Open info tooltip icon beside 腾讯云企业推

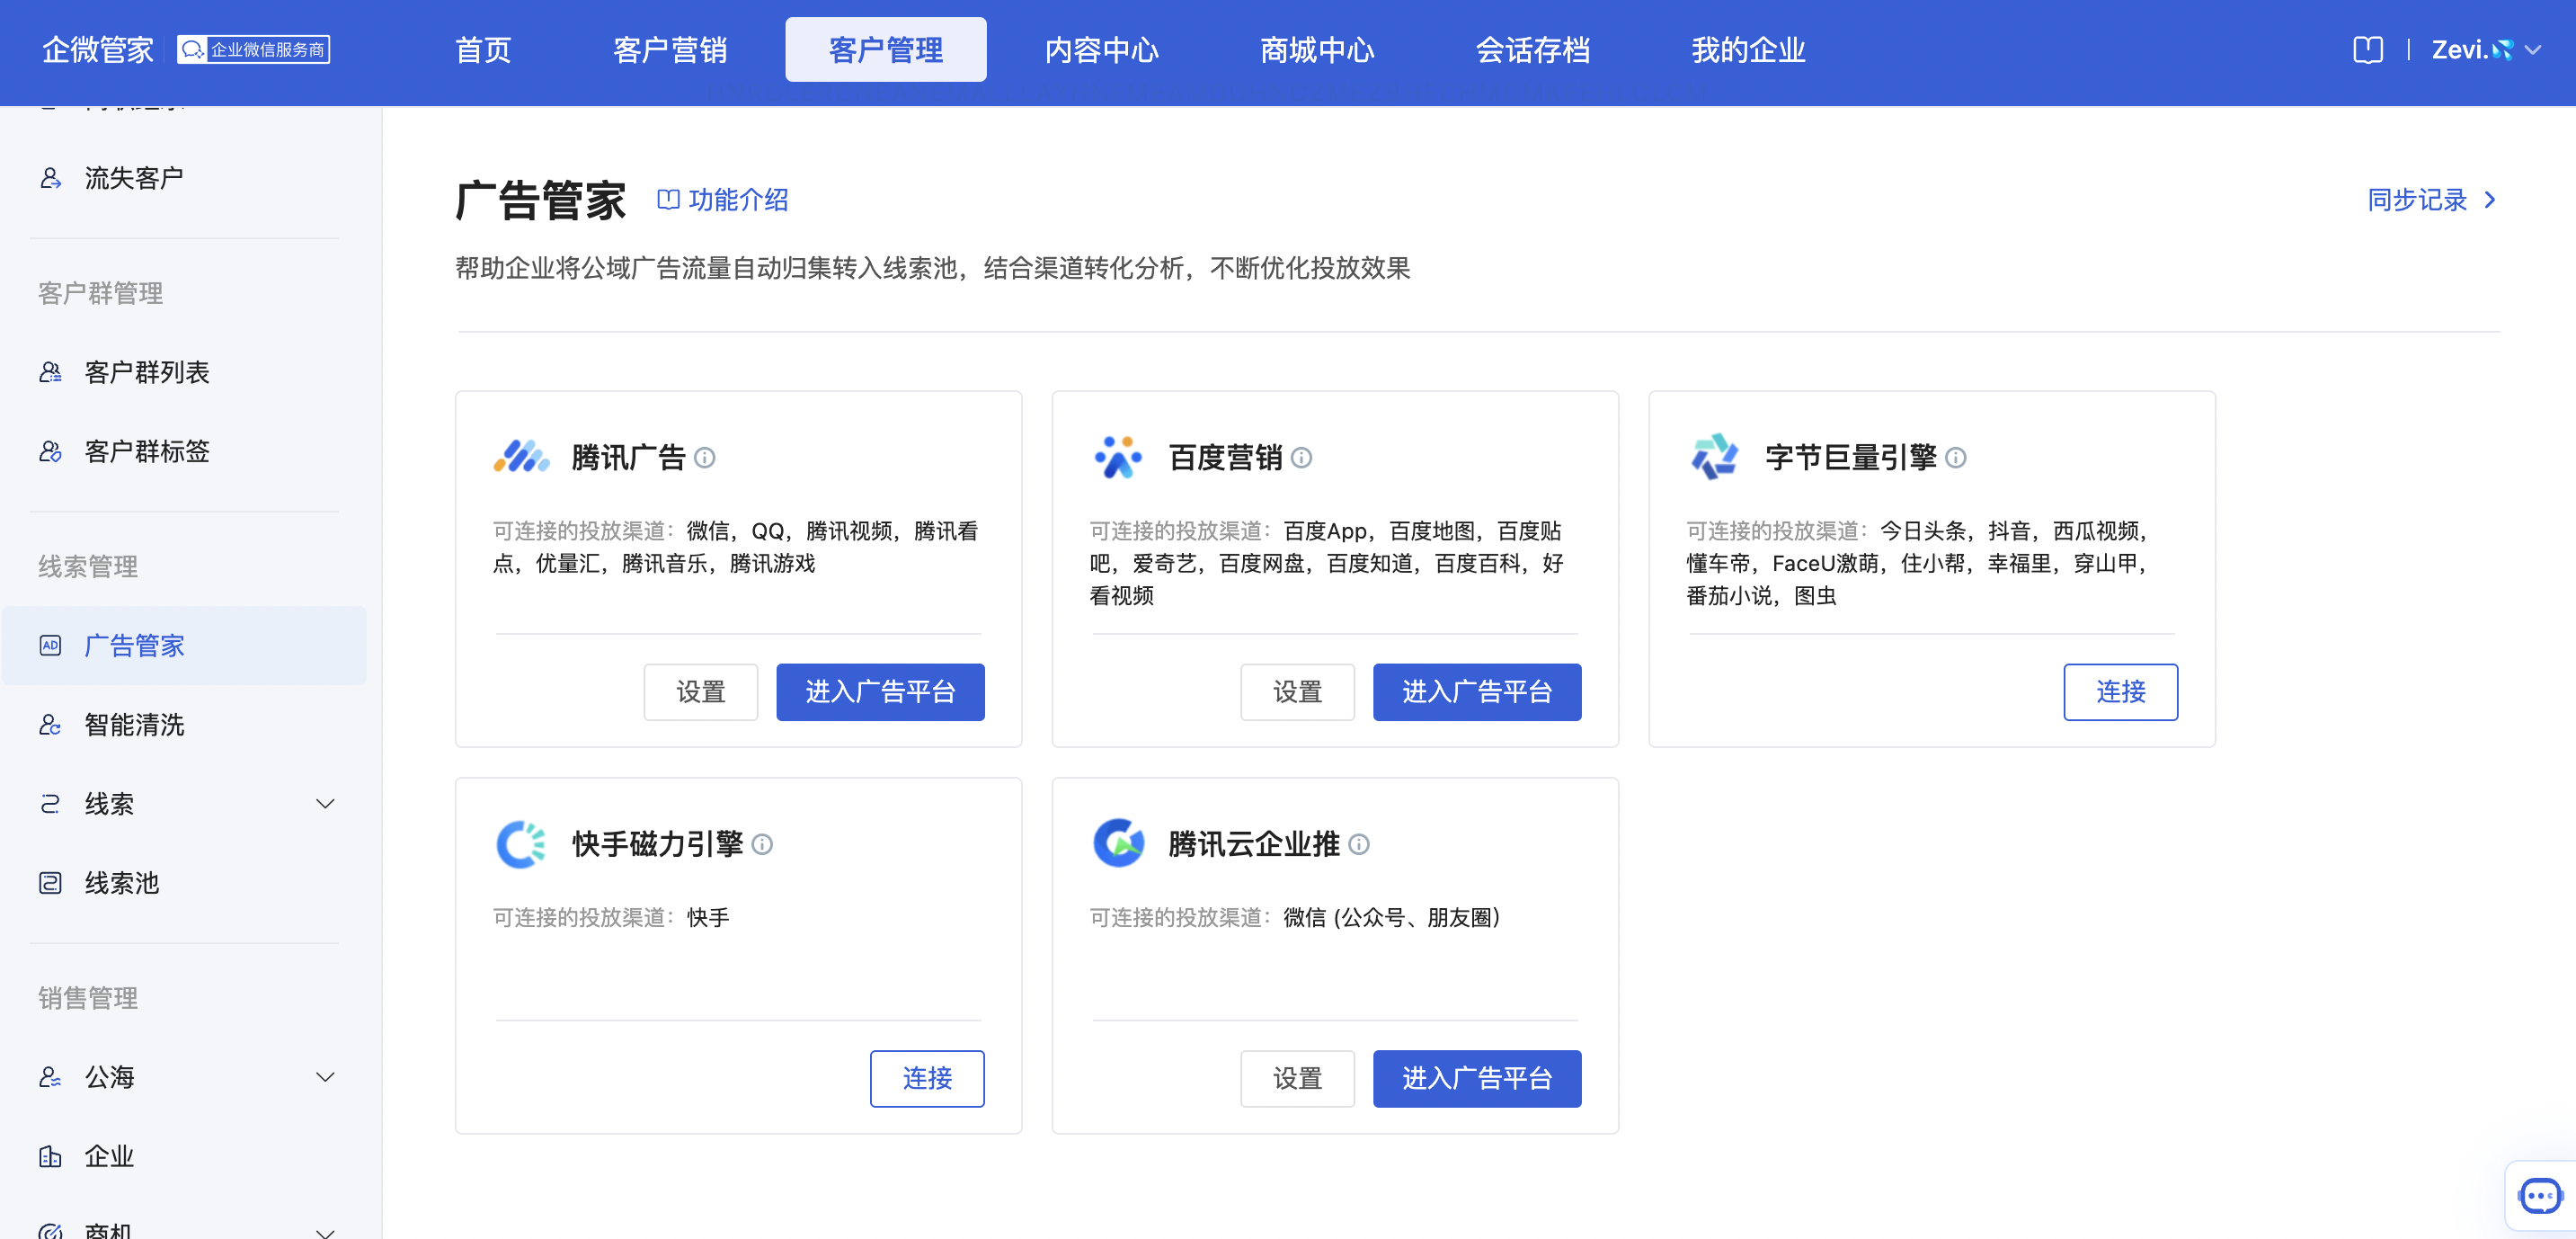pos(1358,845)
